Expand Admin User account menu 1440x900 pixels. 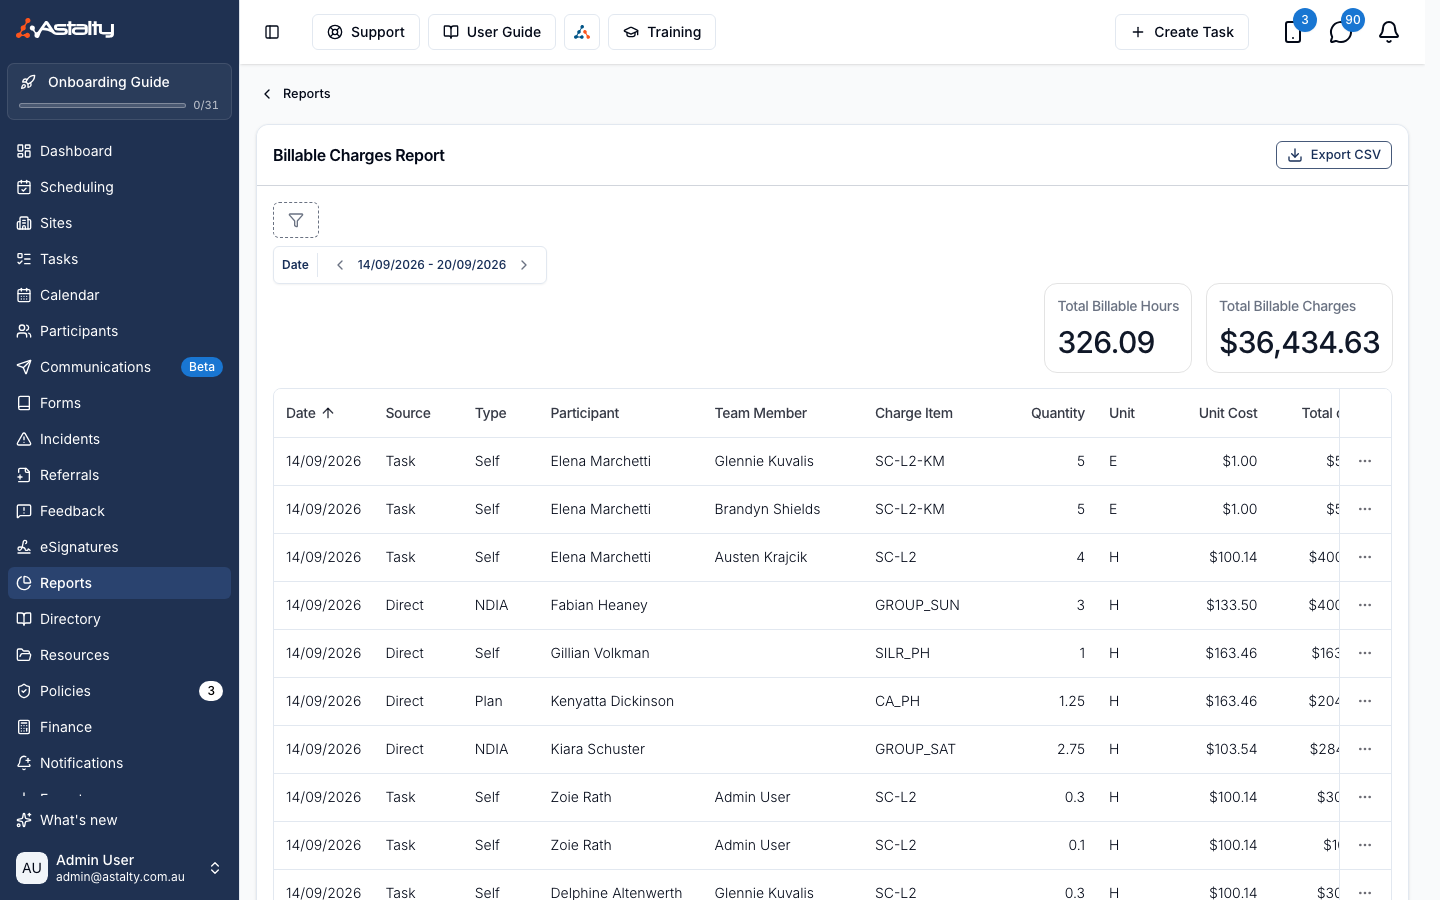click(x=119, y=868)
